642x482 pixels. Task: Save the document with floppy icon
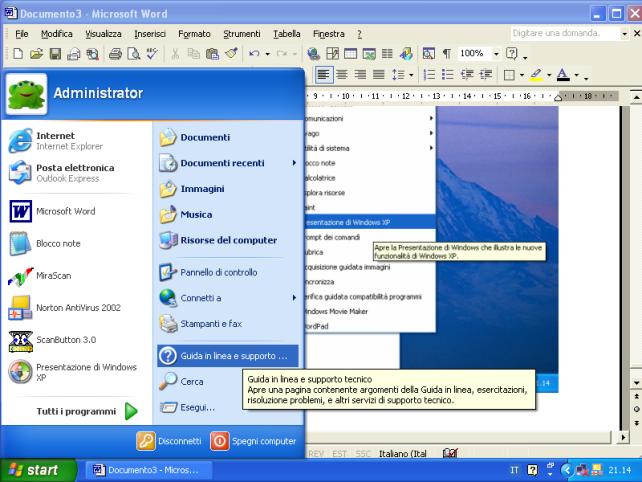tap(55, 54)
